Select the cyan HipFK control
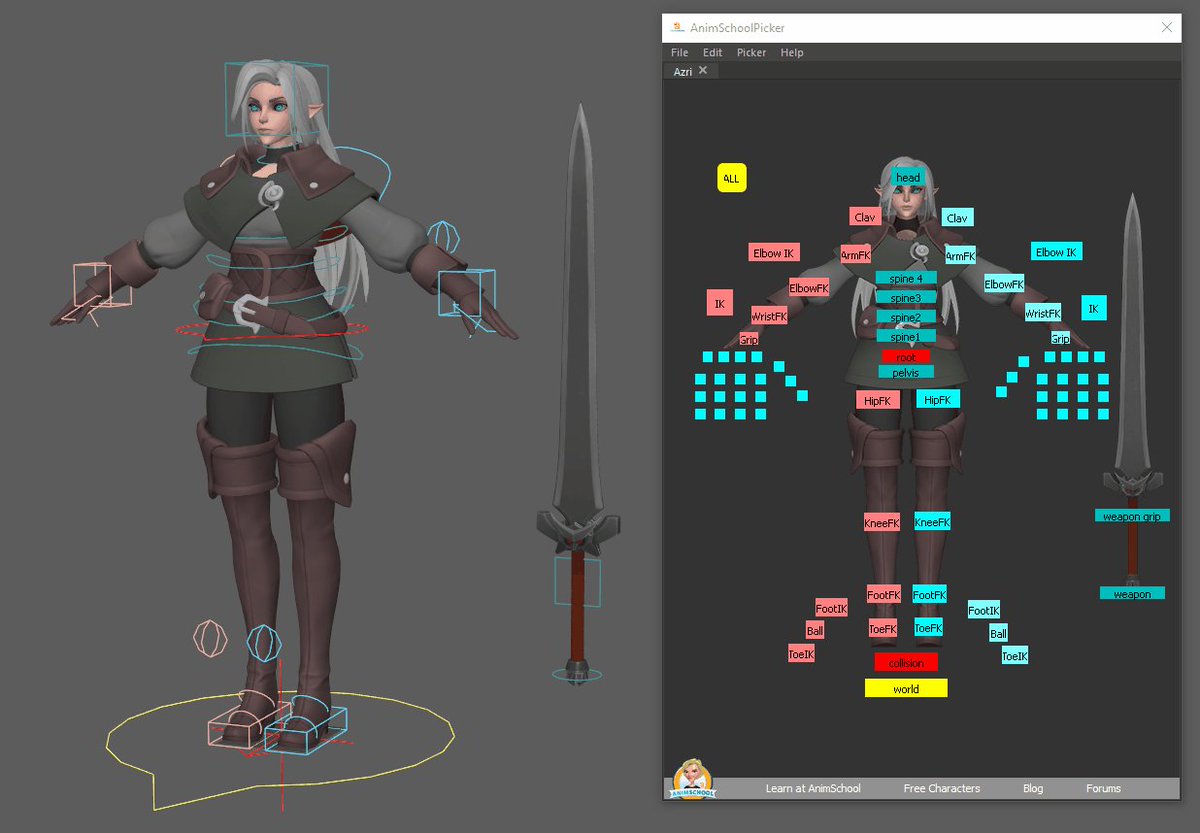 click(937, 400)
